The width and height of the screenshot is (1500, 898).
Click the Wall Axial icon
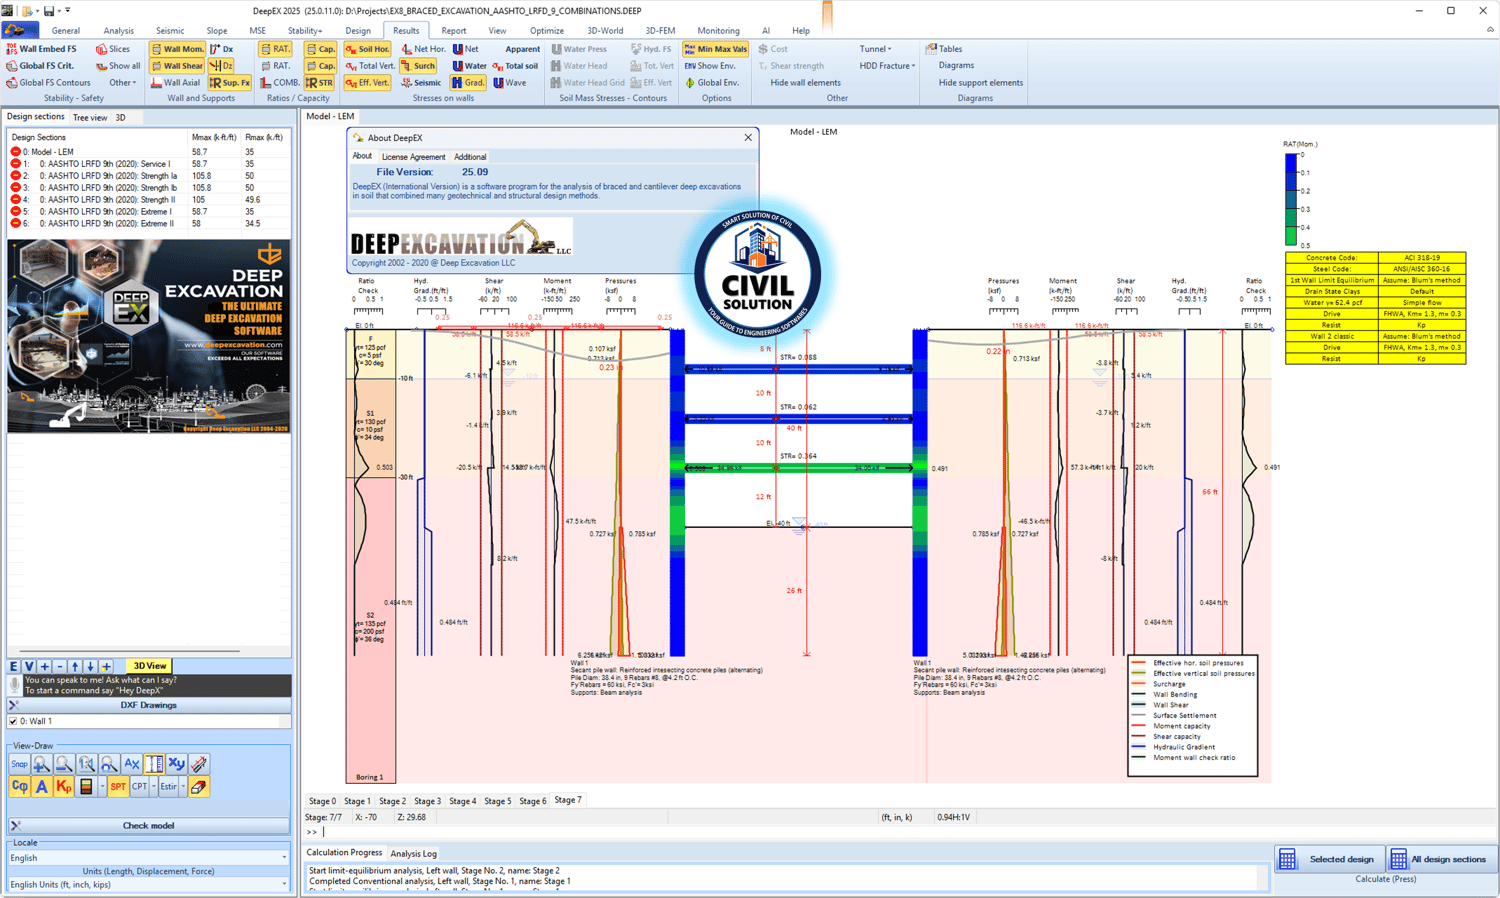click(x=156, y=83)
